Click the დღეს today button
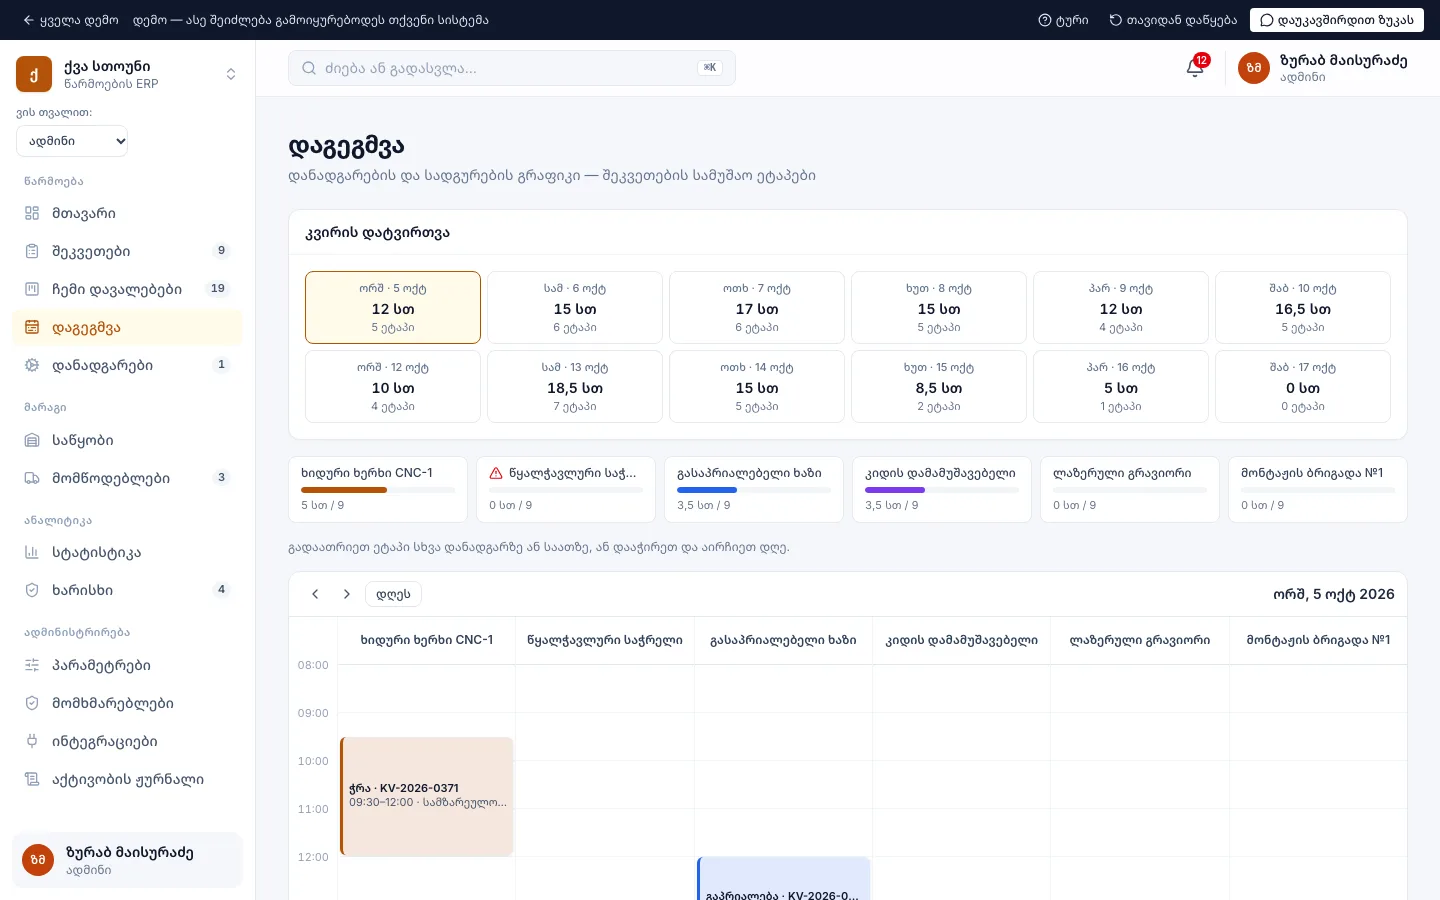The width and height of the screenshot is (1440, 900). 393,594
